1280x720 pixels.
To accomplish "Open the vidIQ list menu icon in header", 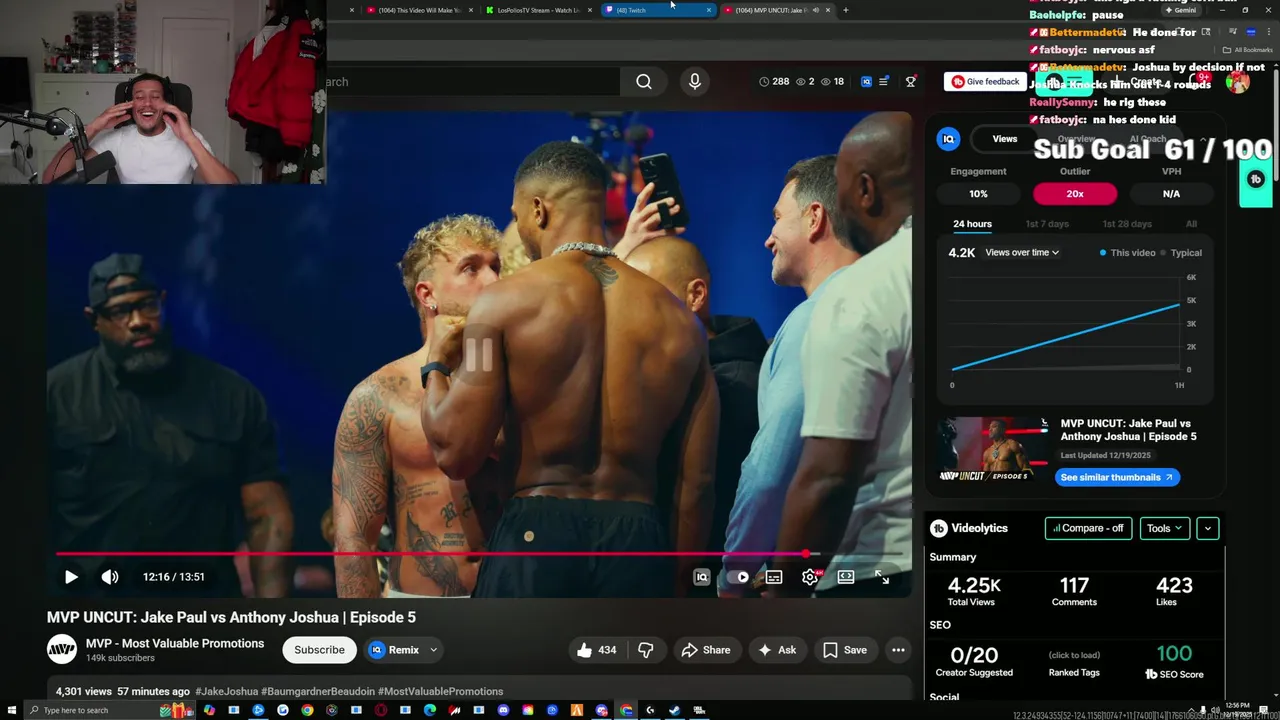I will (x=883, y=81).
